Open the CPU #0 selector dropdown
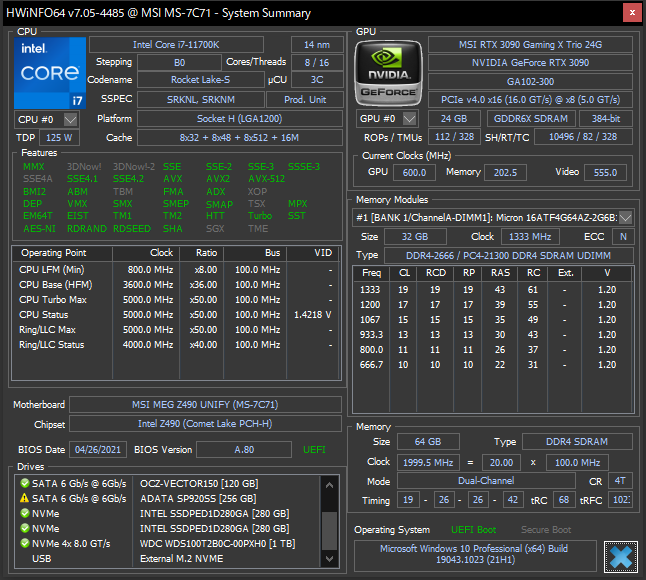This screenshot has height=580, width=646. (70, 119)
